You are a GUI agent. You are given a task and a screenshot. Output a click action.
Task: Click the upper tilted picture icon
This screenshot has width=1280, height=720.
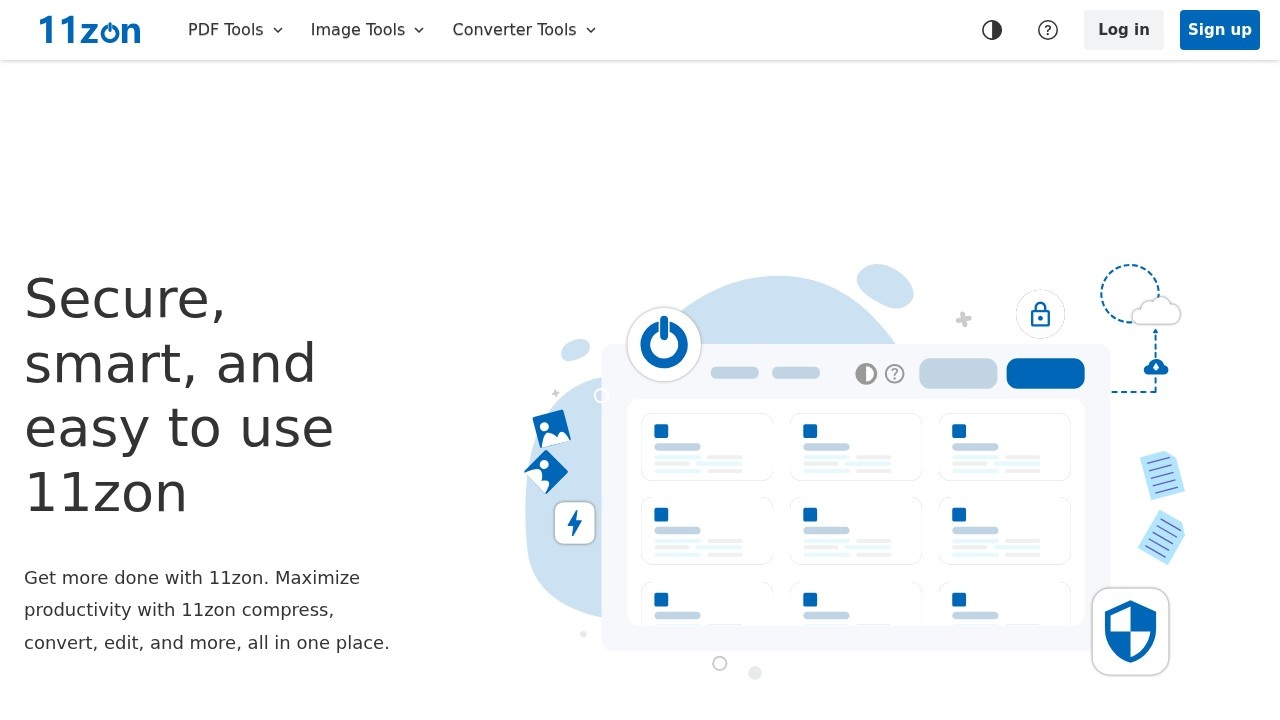[x=551, y=428]
